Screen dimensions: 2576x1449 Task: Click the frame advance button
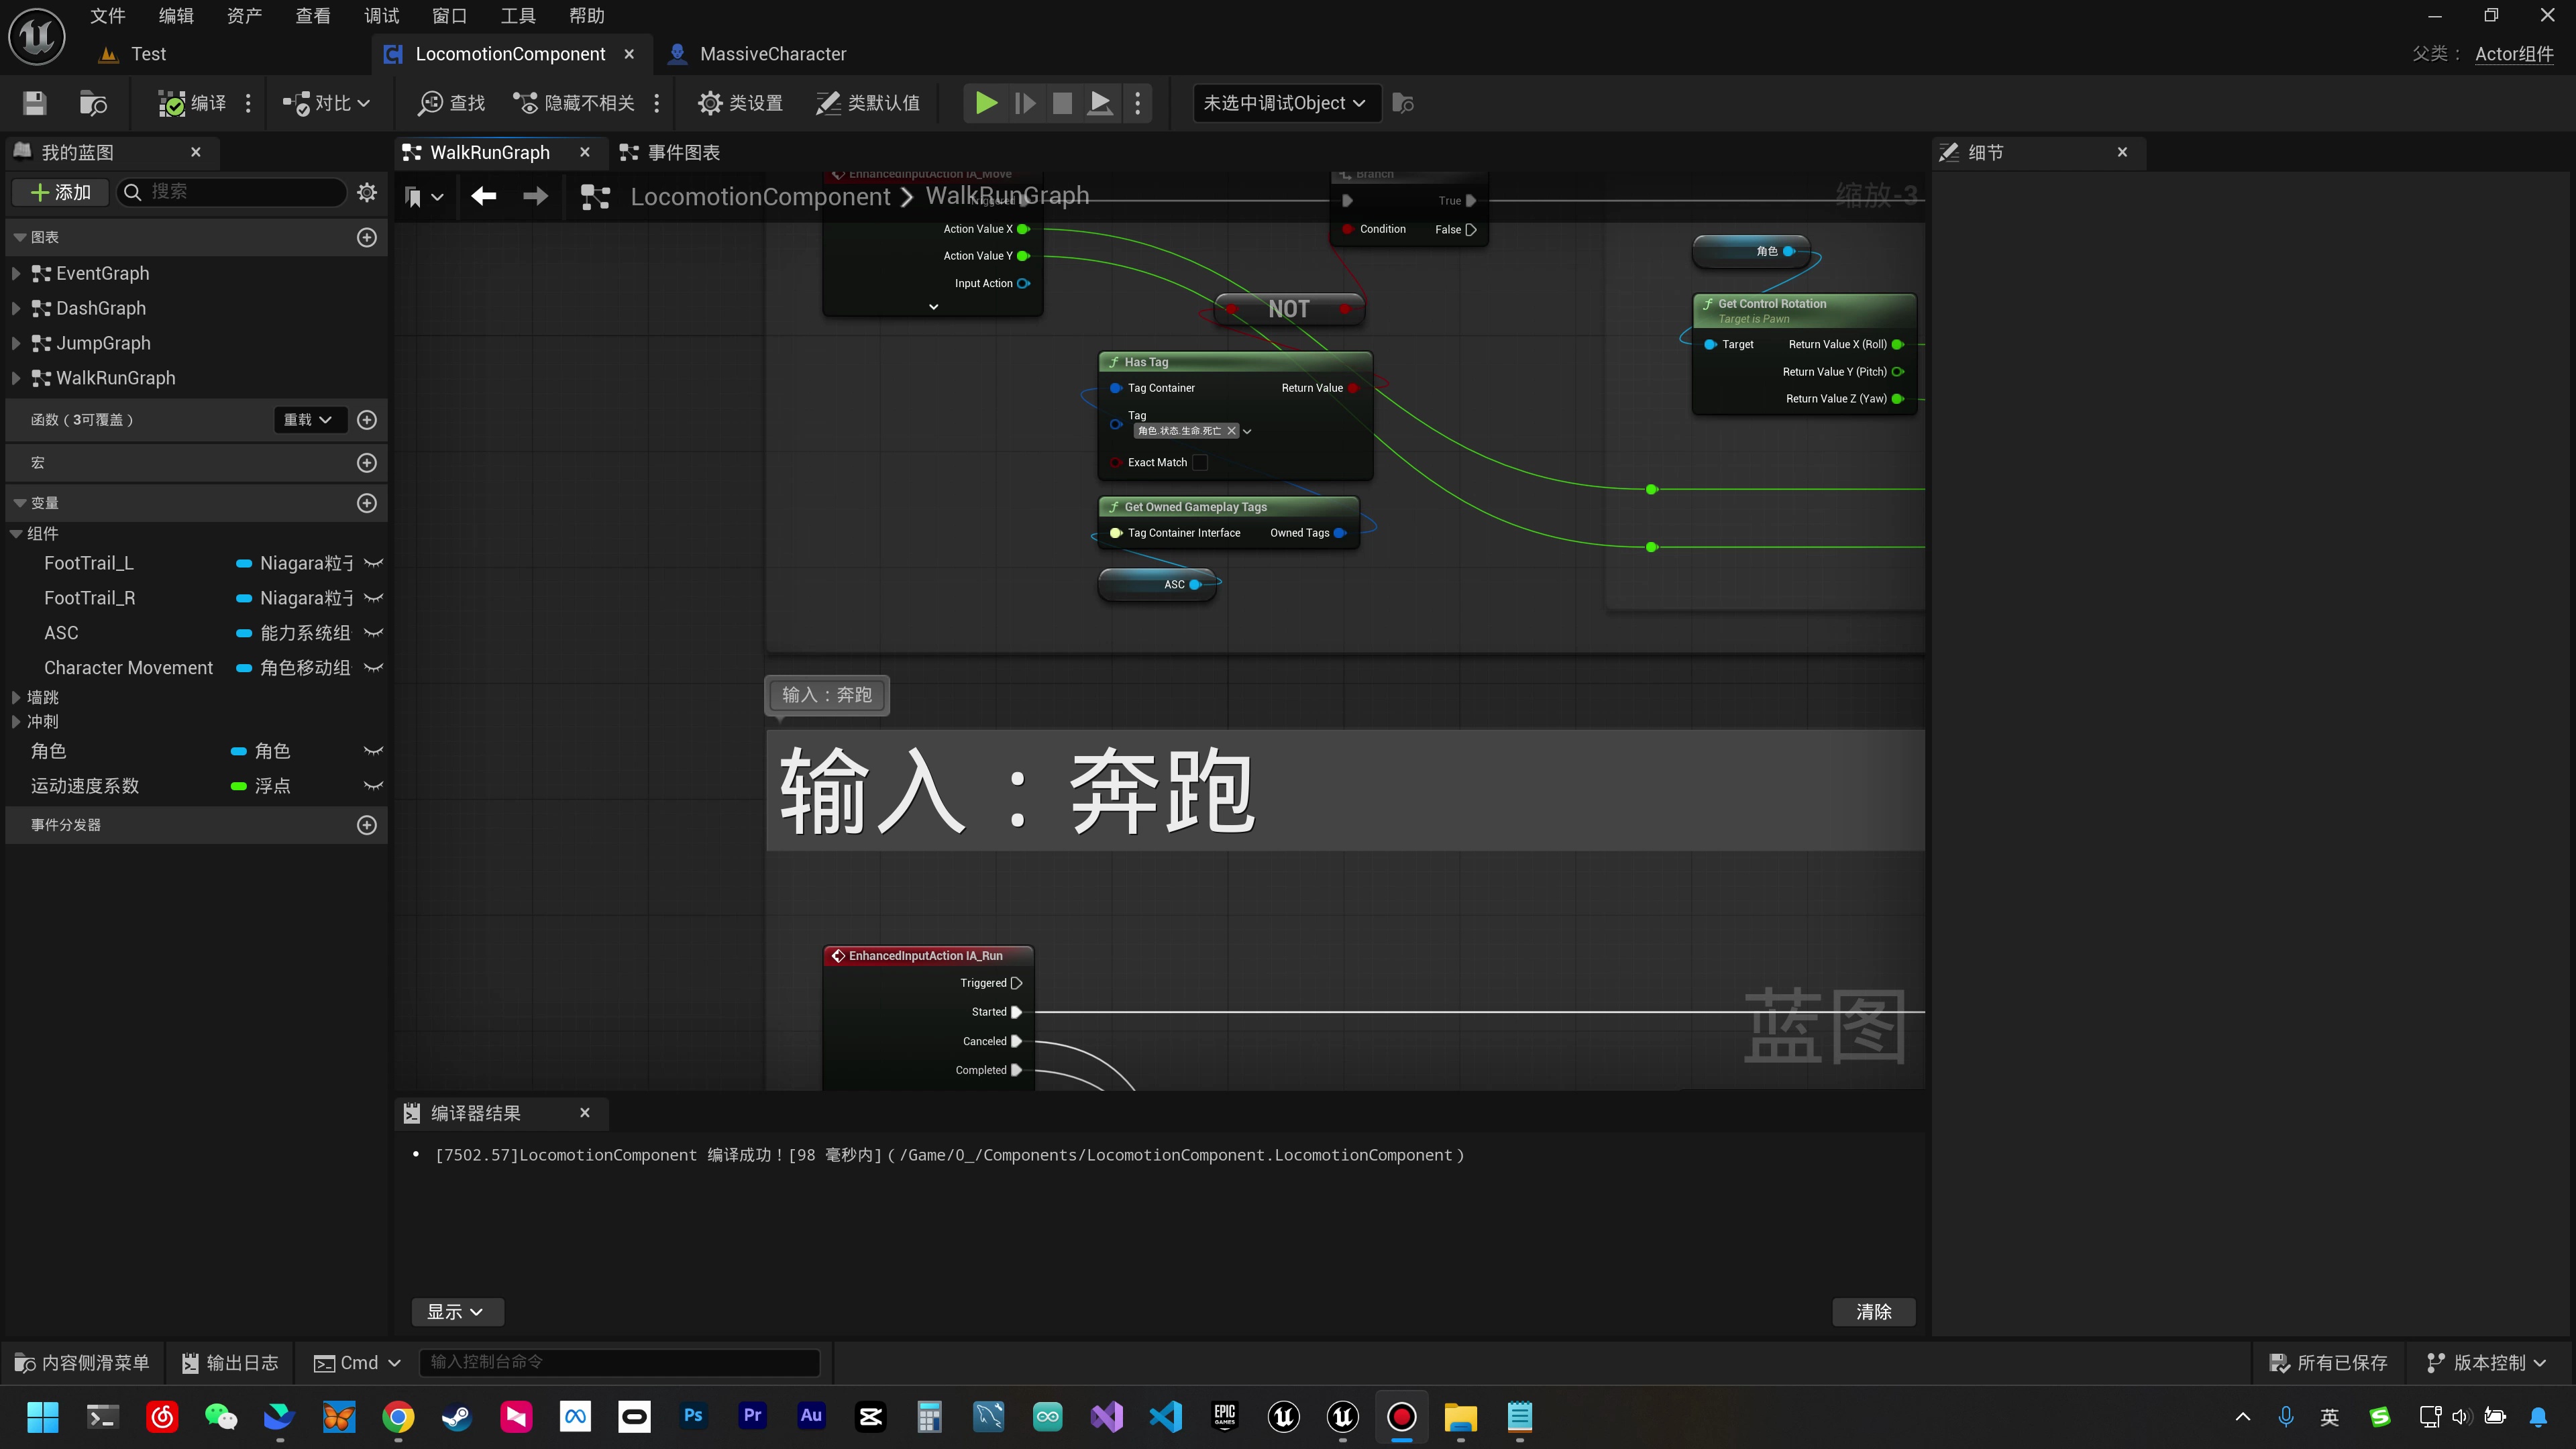pos(1025,103)
